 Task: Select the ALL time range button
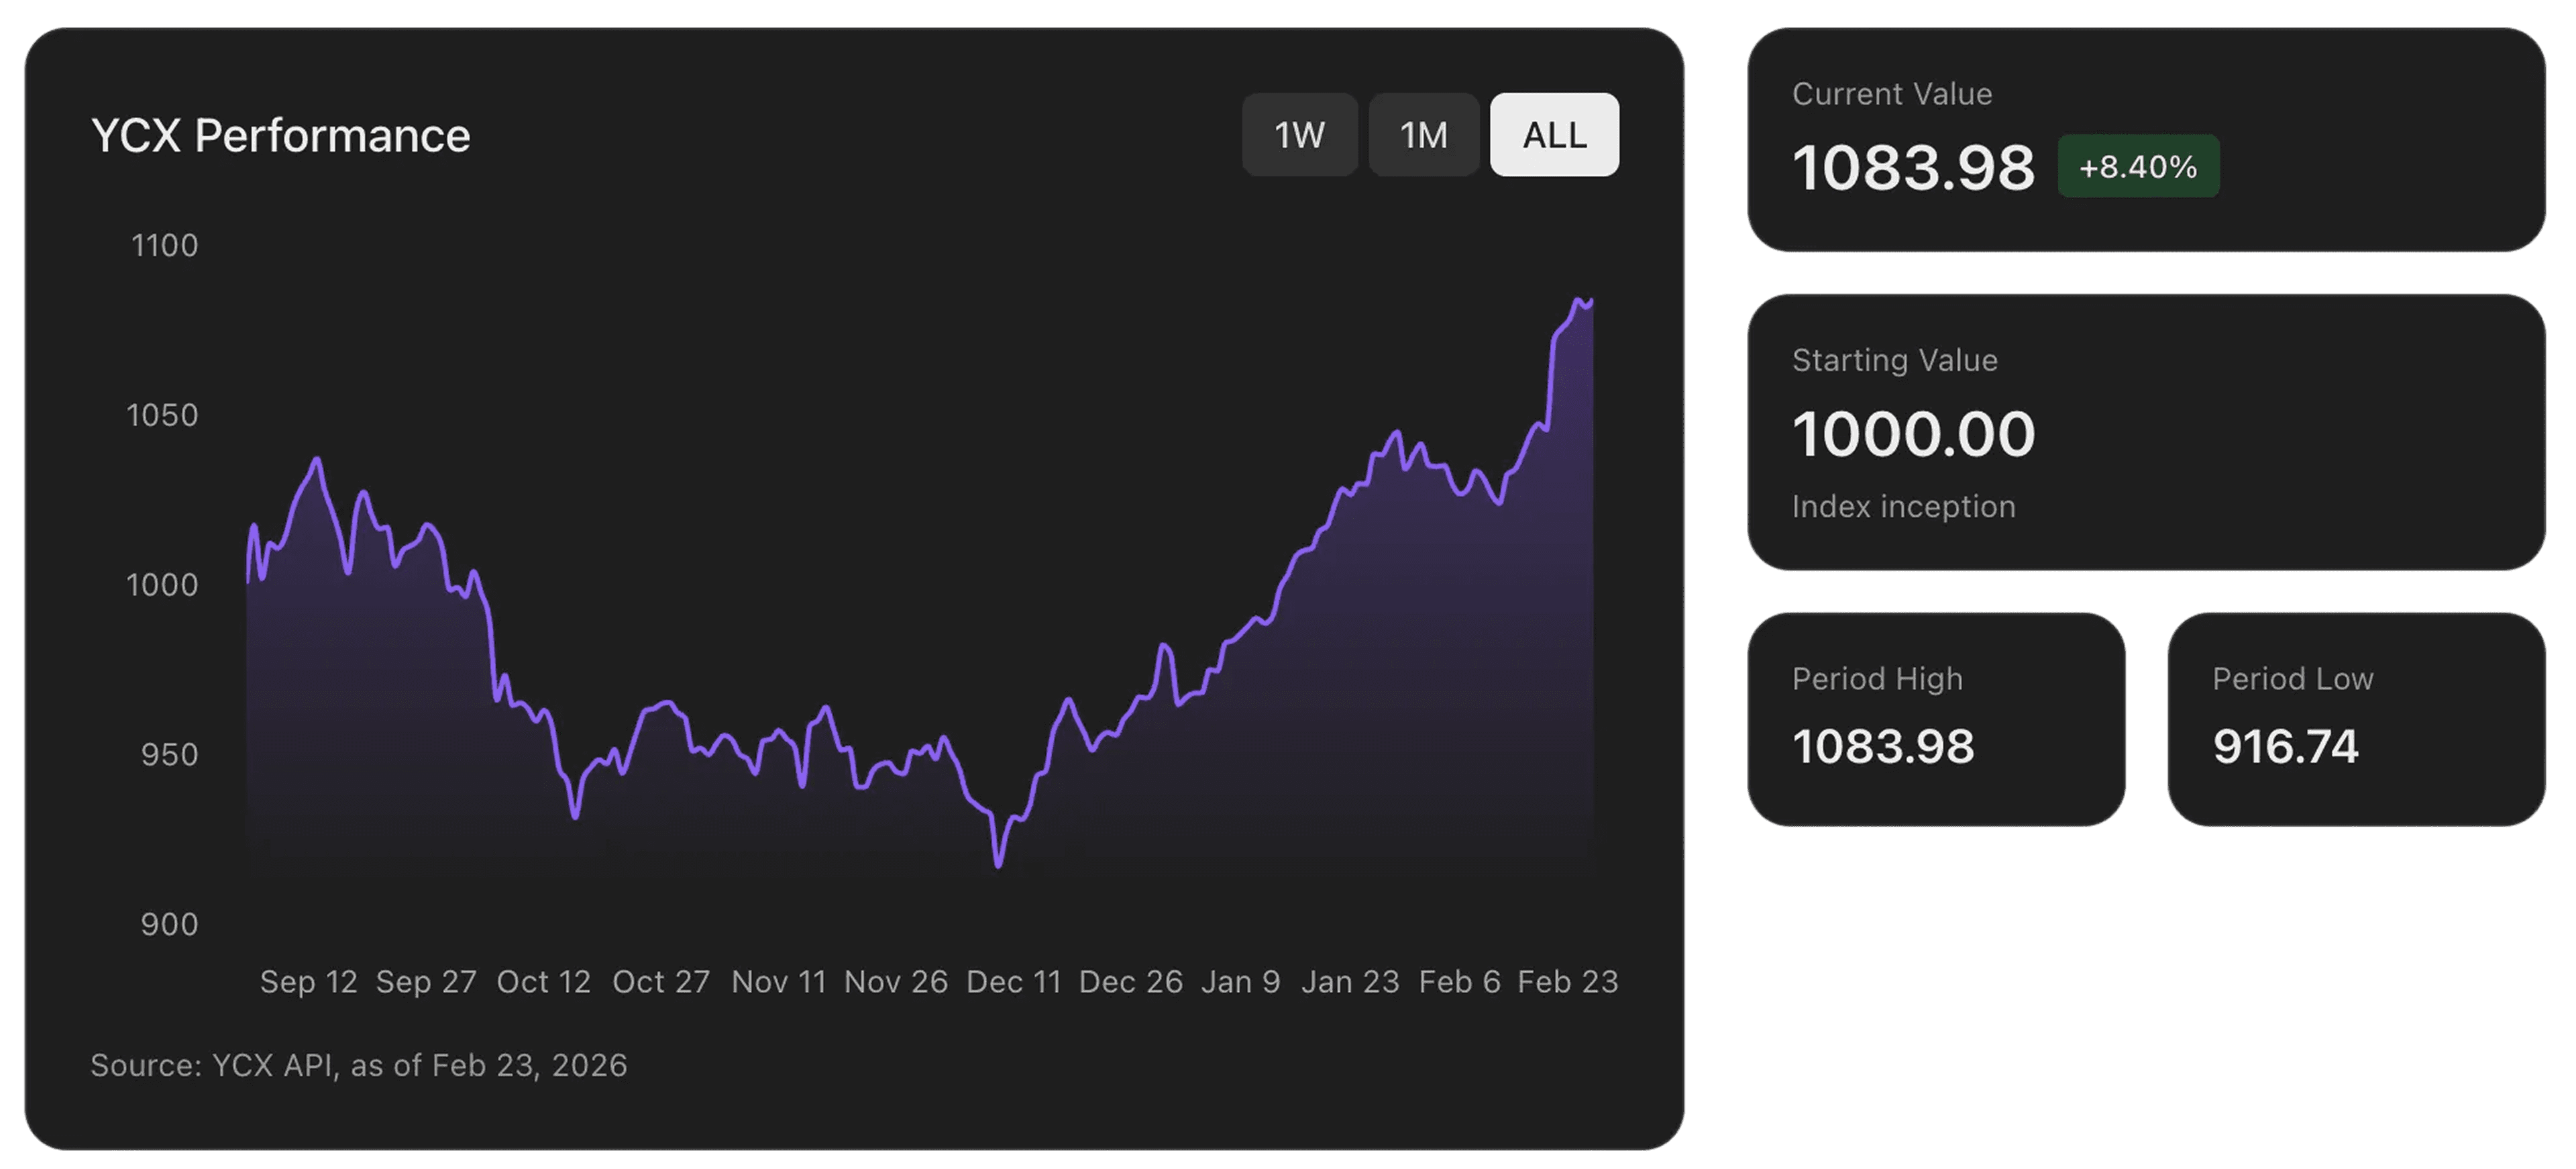coord(1554,135)
